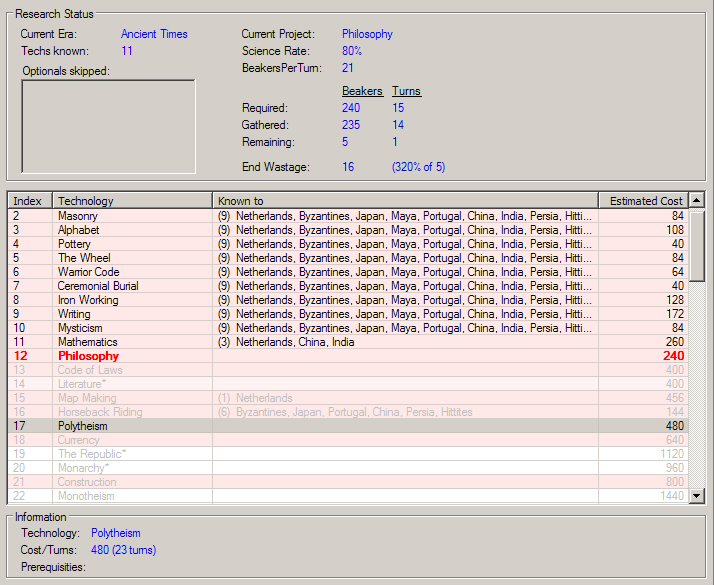Select the Masonry row
The width and height of the screenshot is (714, 585).
348,216
